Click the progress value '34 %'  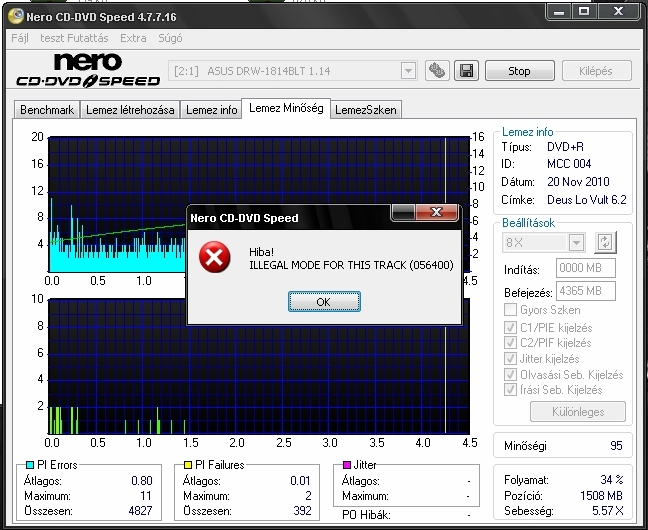click(x=612, y=480)
